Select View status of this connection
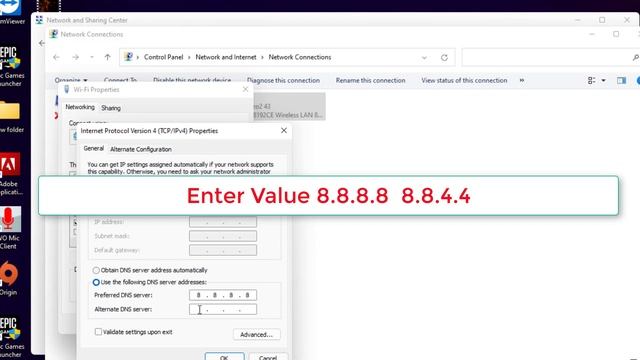 click(464, 80)
